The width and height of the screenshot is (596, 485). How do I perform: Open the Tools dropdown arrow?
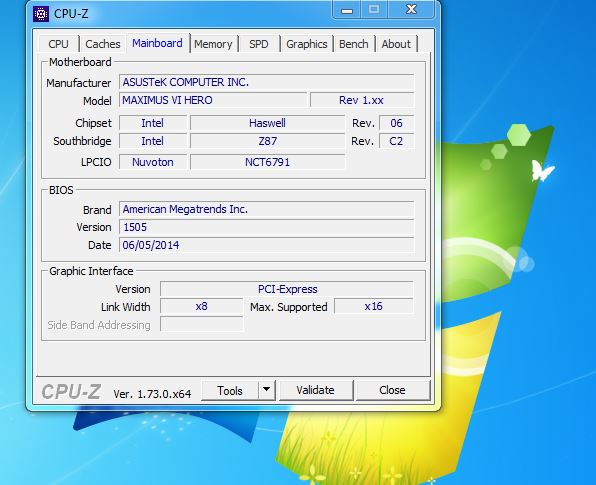267,390
